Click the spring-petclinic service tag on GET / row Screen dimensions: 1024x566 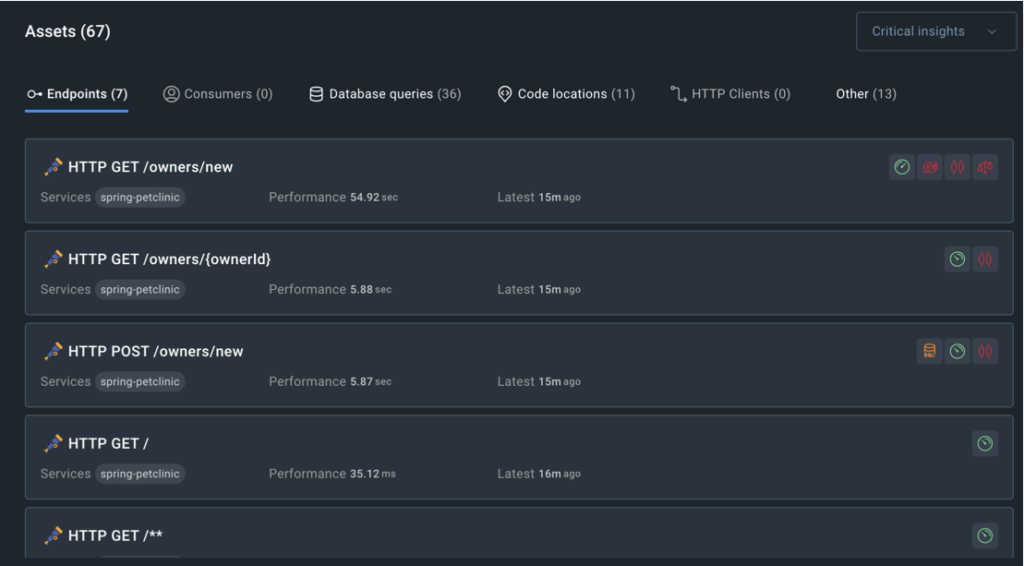pos(140,474)
